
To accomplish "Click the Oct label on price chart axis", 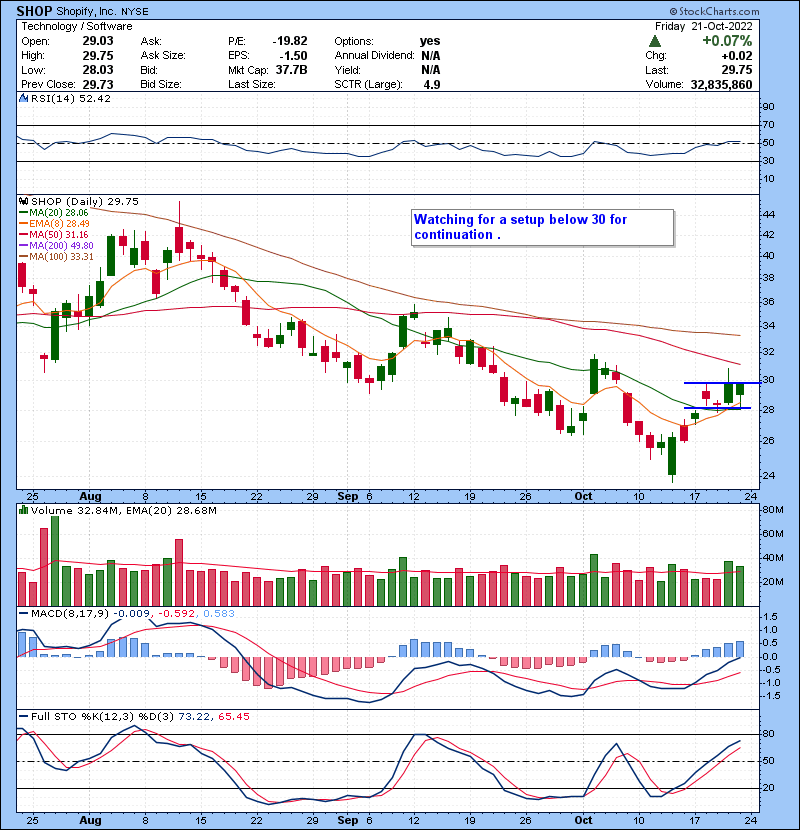I will [583, 496].
